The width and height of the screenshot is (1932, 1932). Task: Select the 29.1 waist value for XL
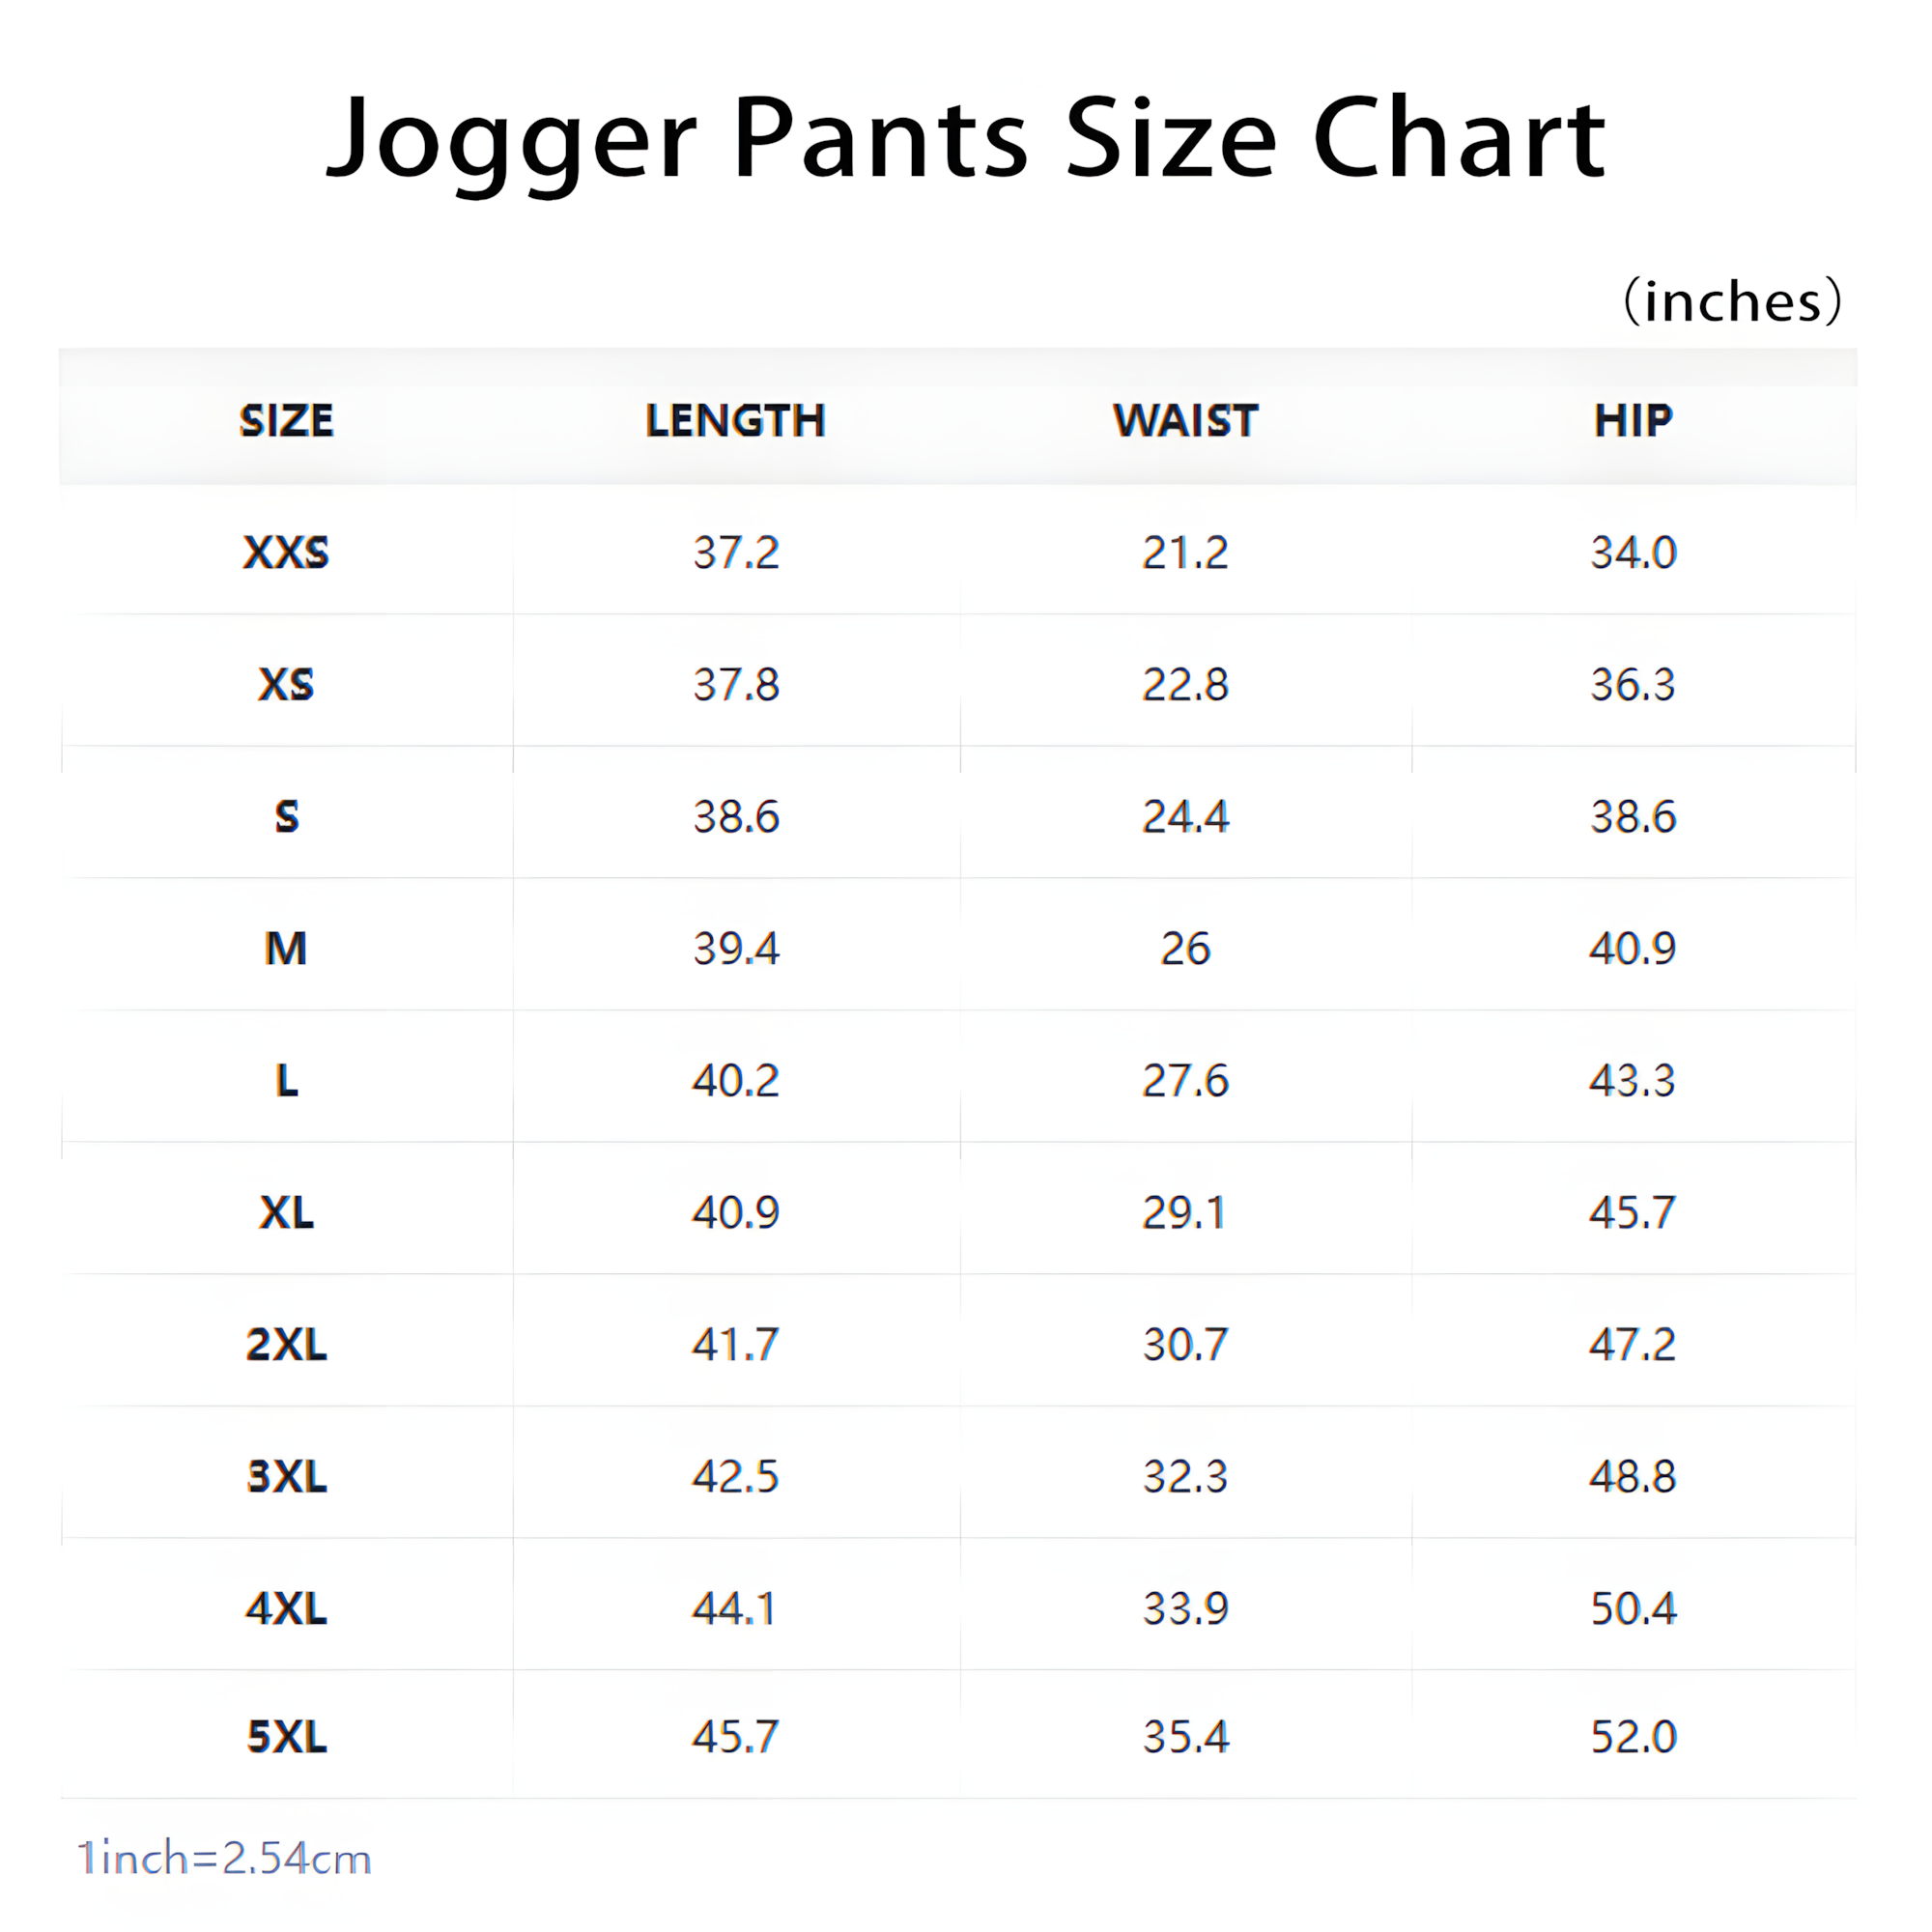[1185, 1212]
